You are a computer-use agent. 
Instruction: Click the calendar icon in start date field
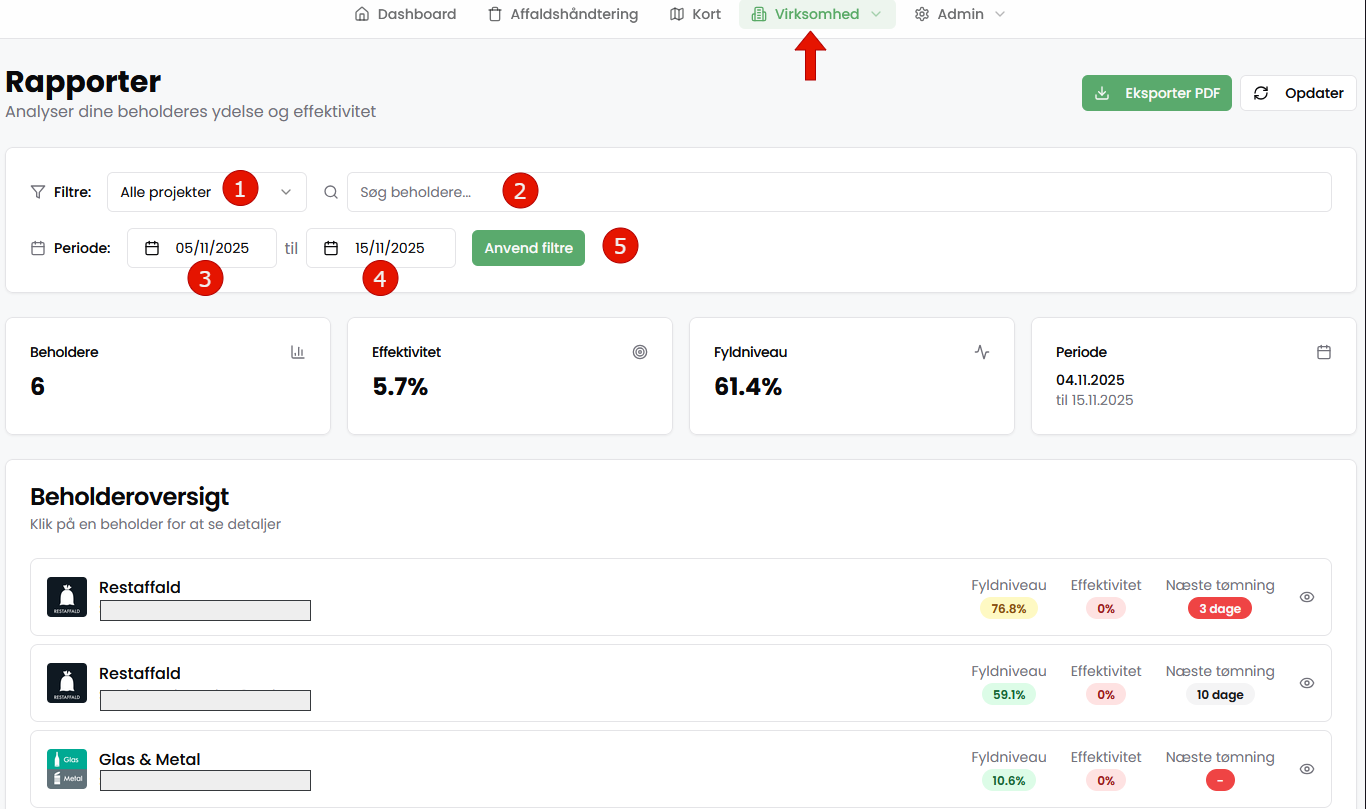[152, 248]
